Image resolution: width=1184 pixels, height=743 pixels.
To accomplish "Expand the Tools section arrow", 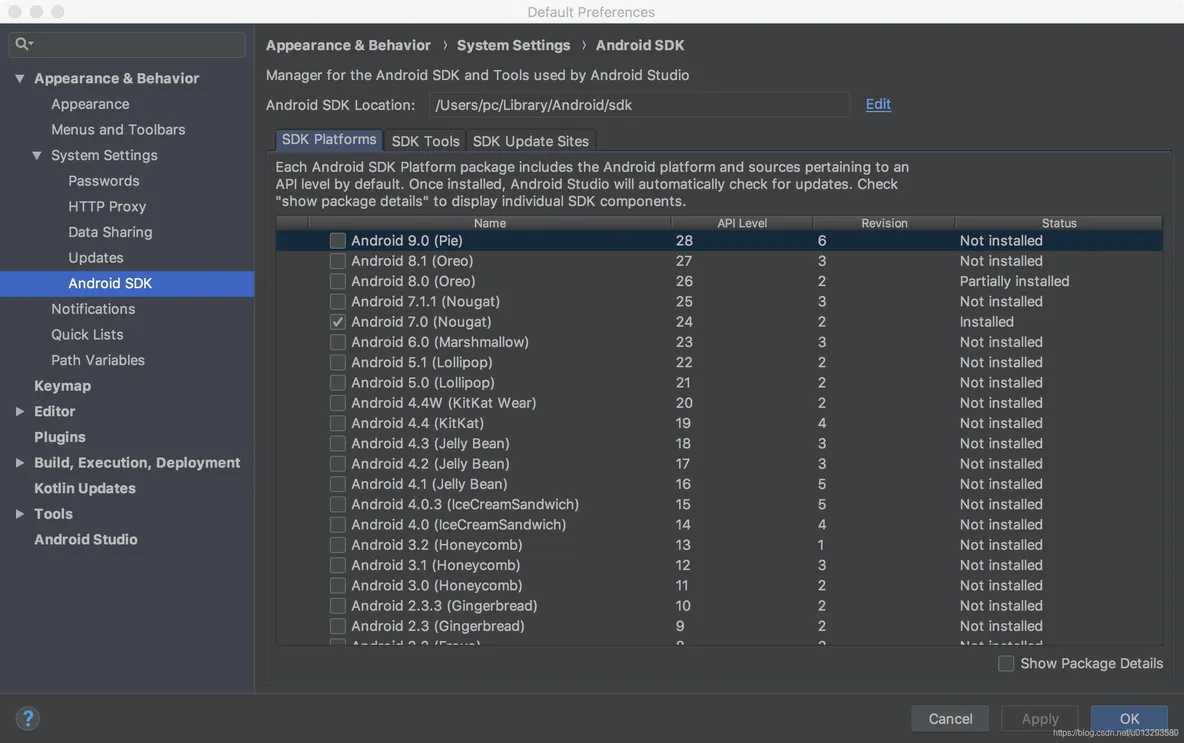I will coord(20,514).
